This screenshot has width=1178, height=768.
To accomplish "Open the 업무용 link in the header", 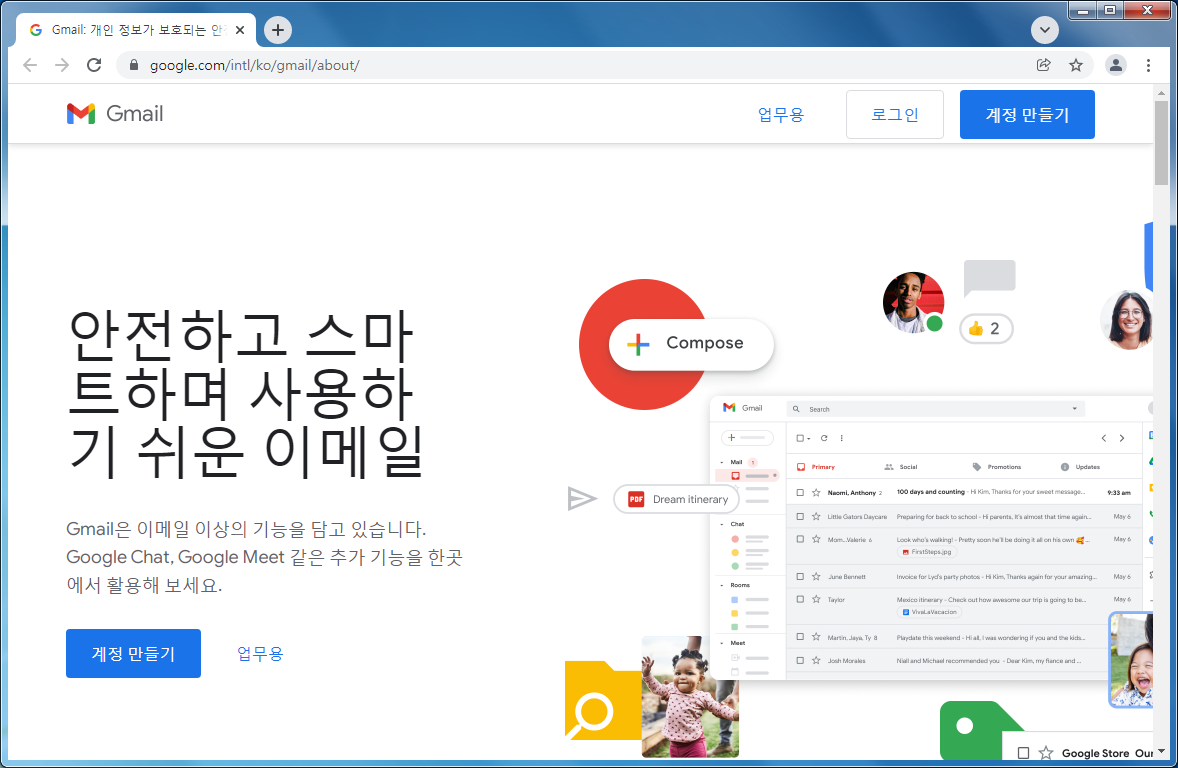I will point(781,115).
